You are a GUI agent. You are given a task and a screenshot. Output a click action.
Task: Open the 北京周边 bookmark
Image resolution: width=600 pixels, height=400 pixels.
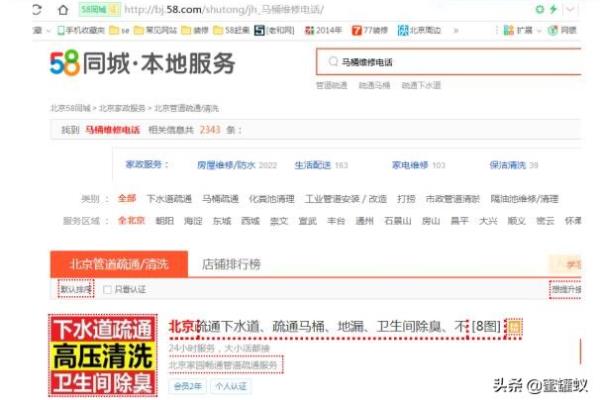419,30
